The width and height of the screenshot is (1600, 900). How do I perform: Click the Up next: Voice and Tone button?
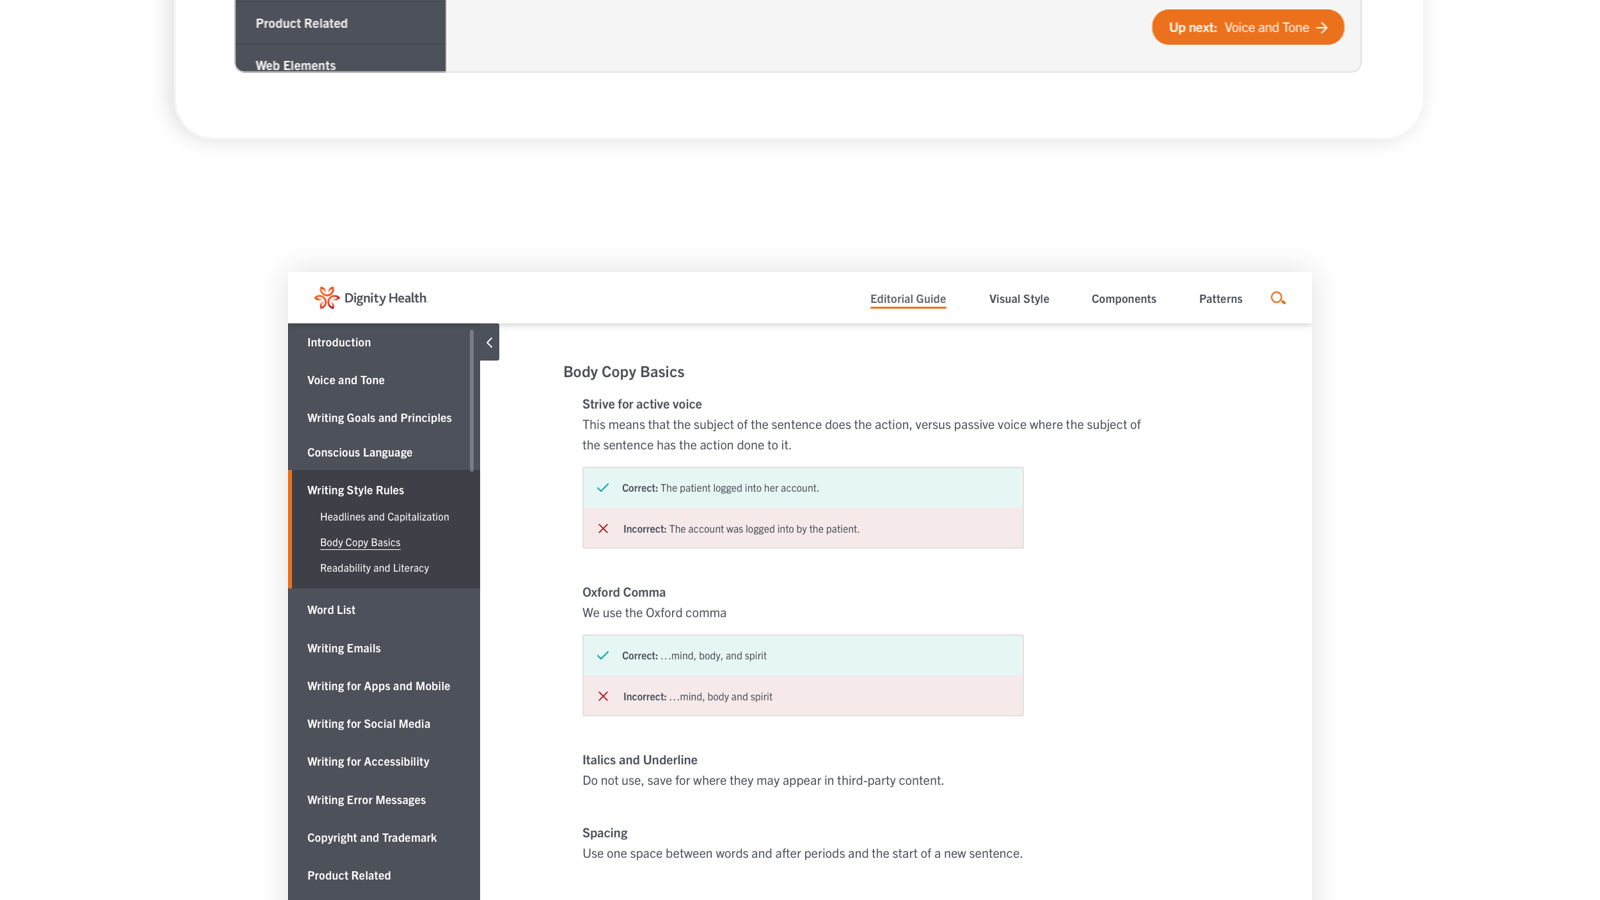[1248, 27]
